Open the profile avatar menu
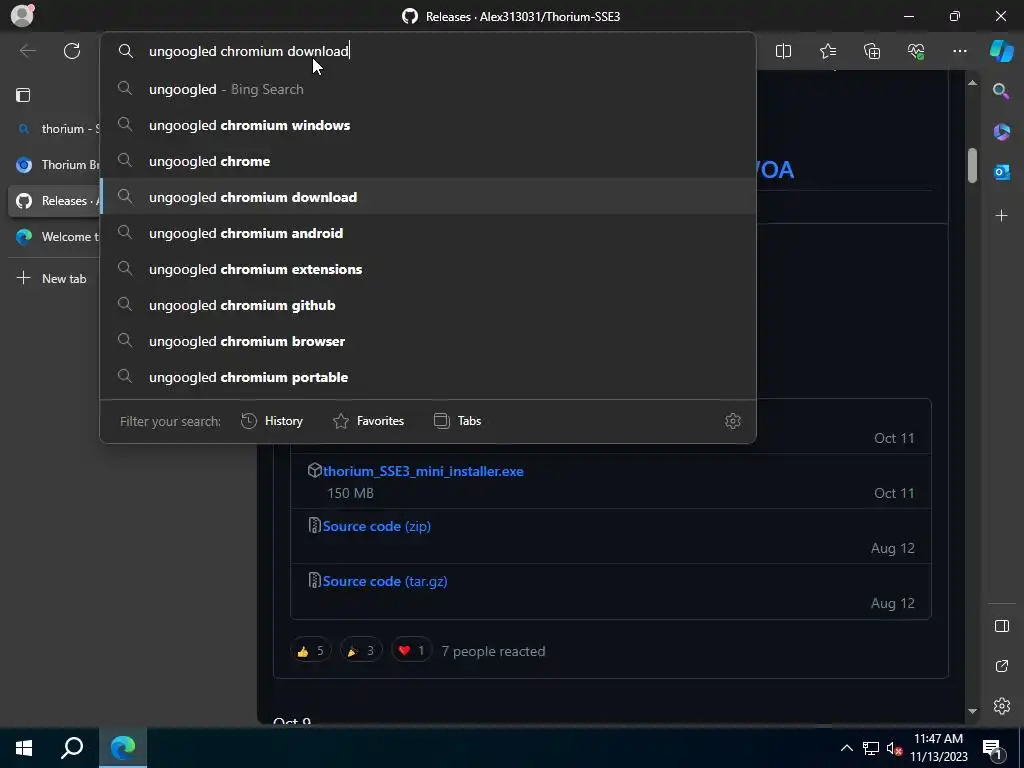The height and width of the screenshot is (768, 1024). point(22,16)
